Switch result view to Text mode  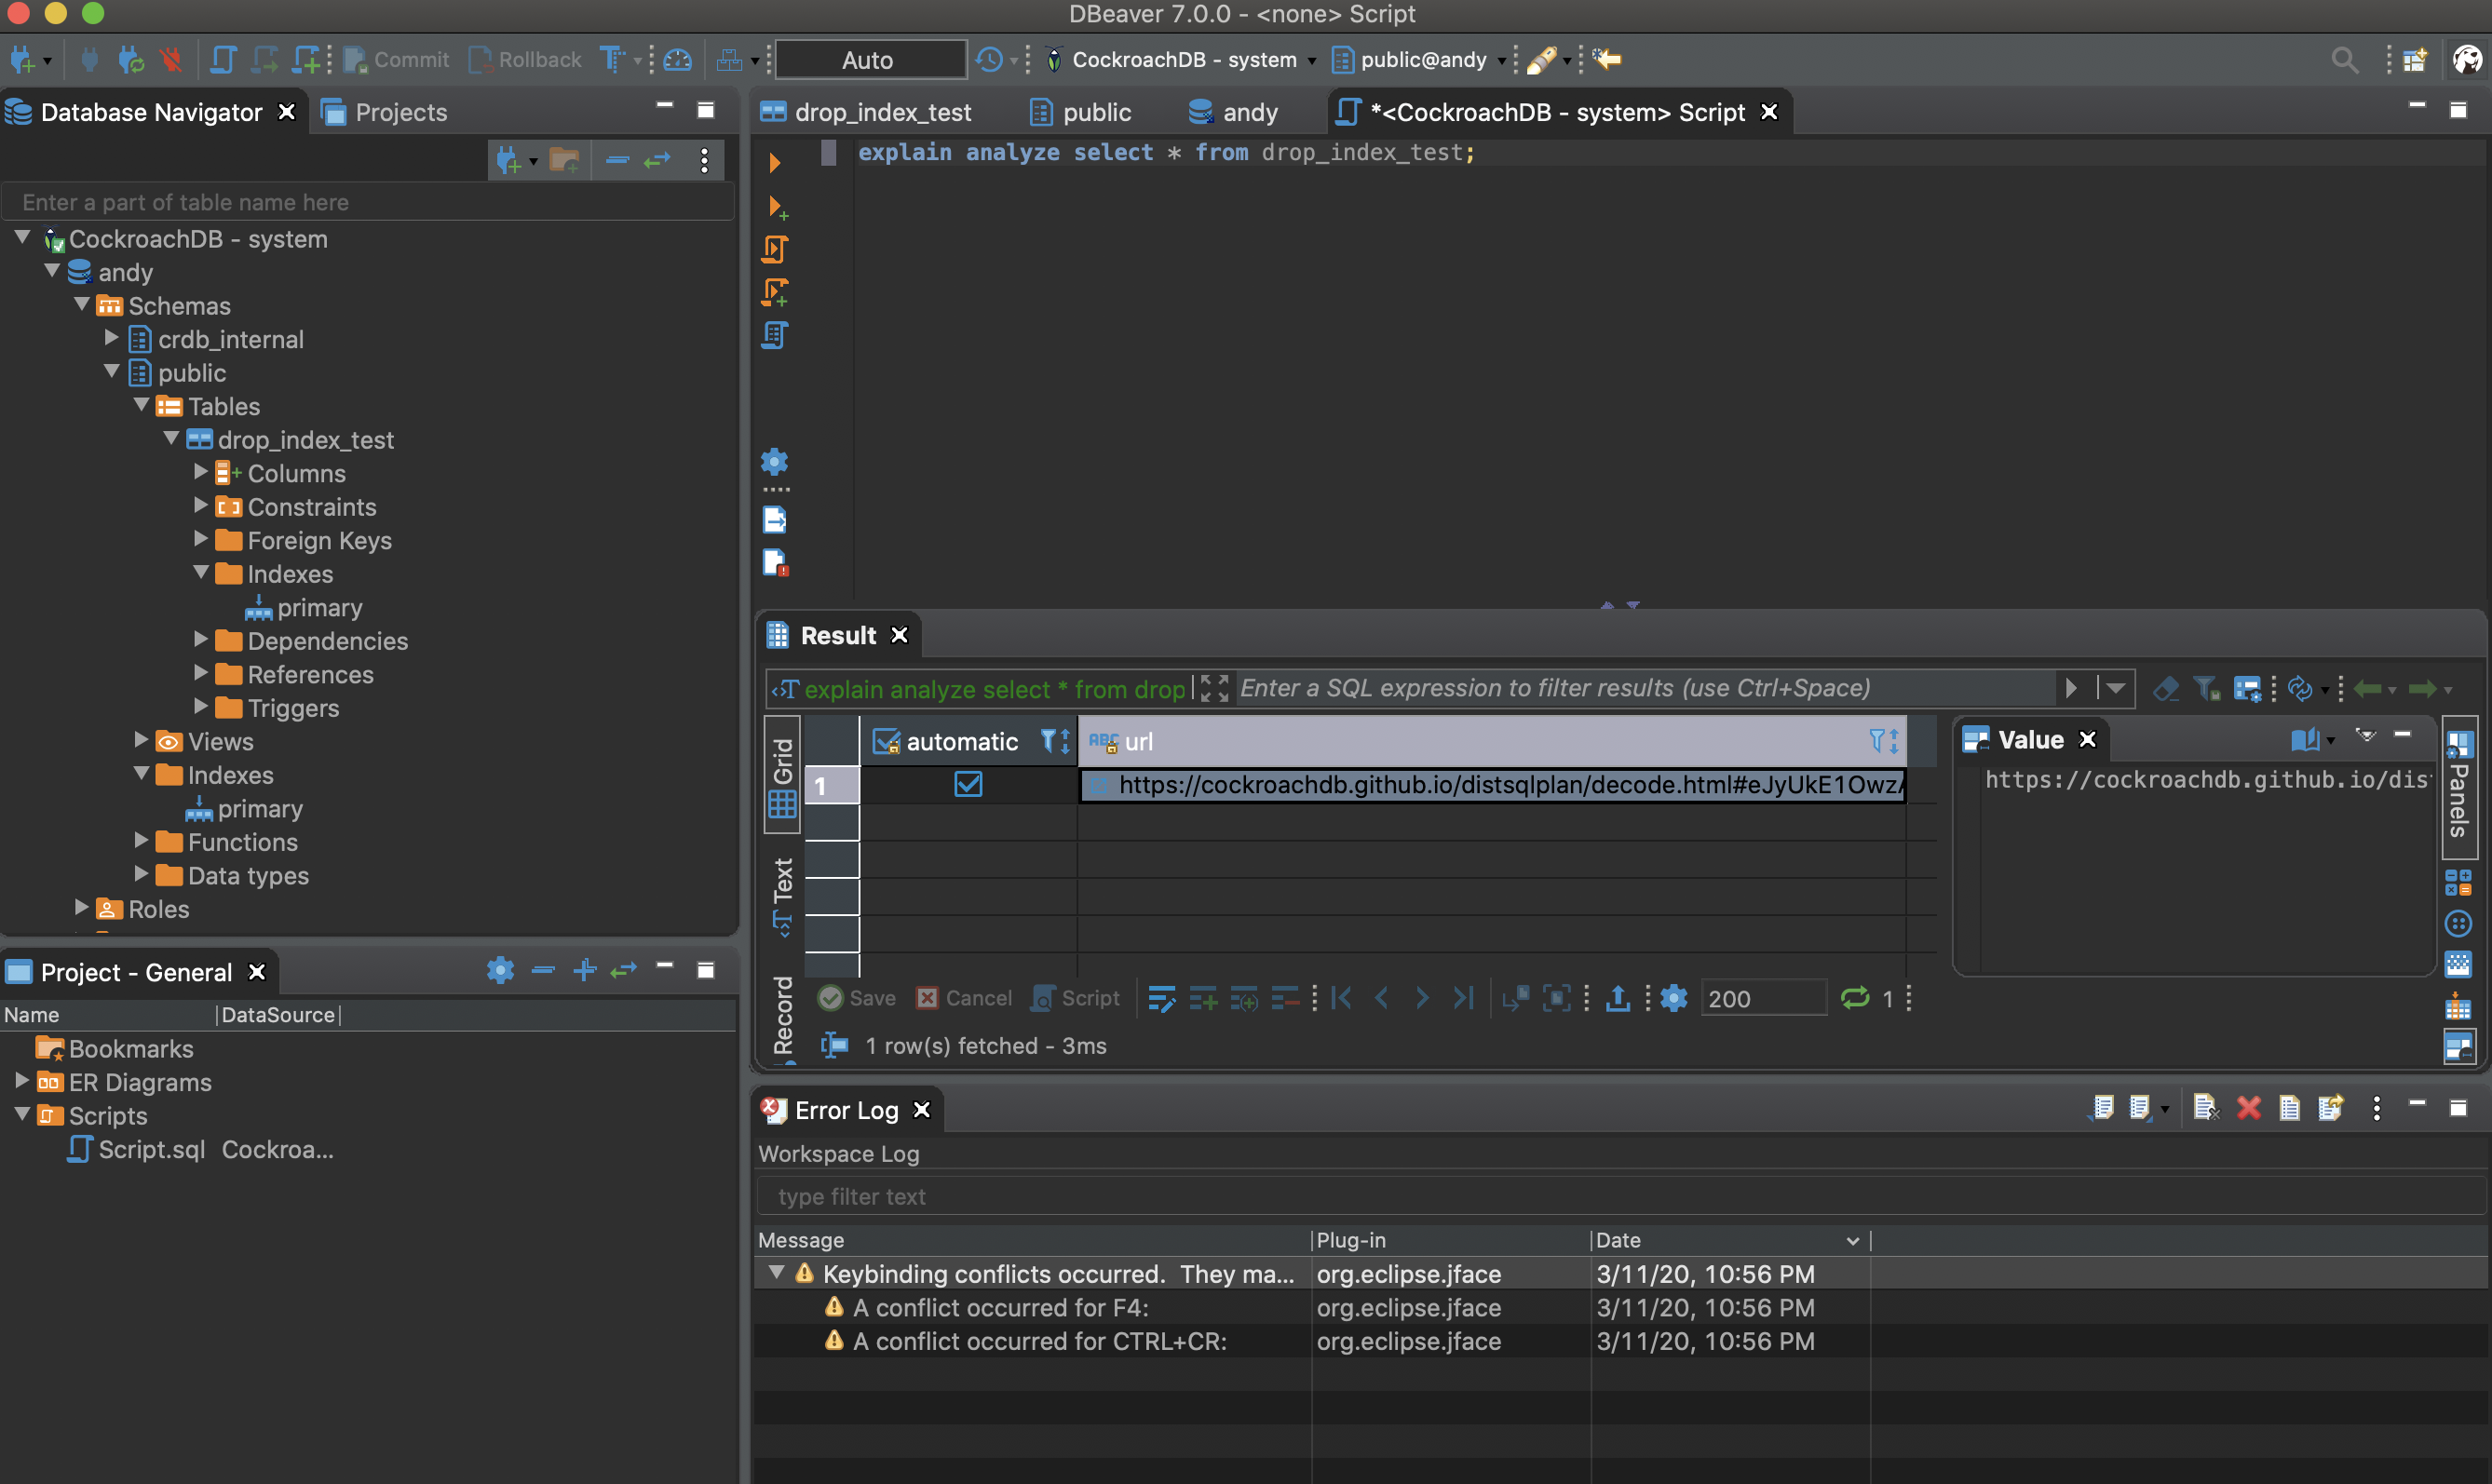pos(783,895)
